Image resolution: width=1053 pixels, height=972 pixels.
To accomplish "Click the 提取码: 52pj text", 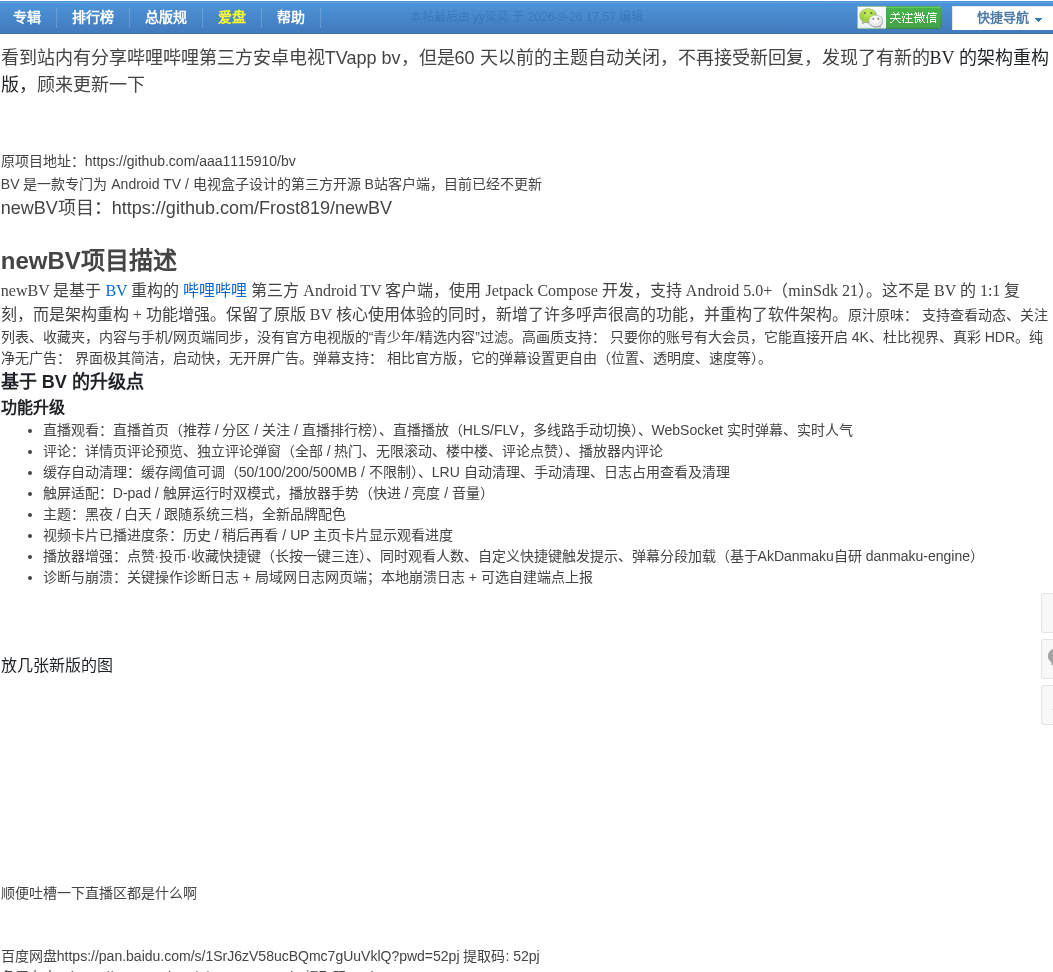I will point(501,956).
